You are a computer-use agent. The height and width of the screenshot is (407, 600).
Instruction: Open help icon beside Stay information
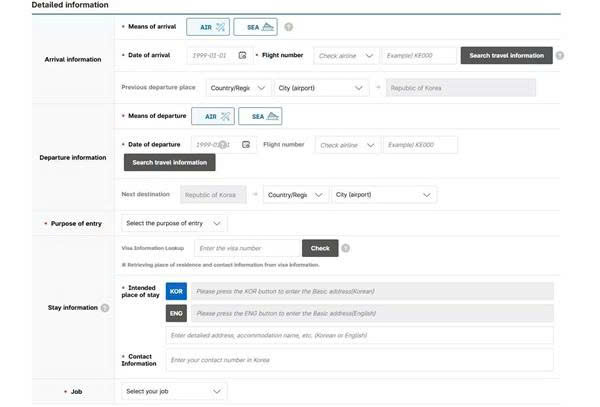pyautogui.click(x=105, y=308)
